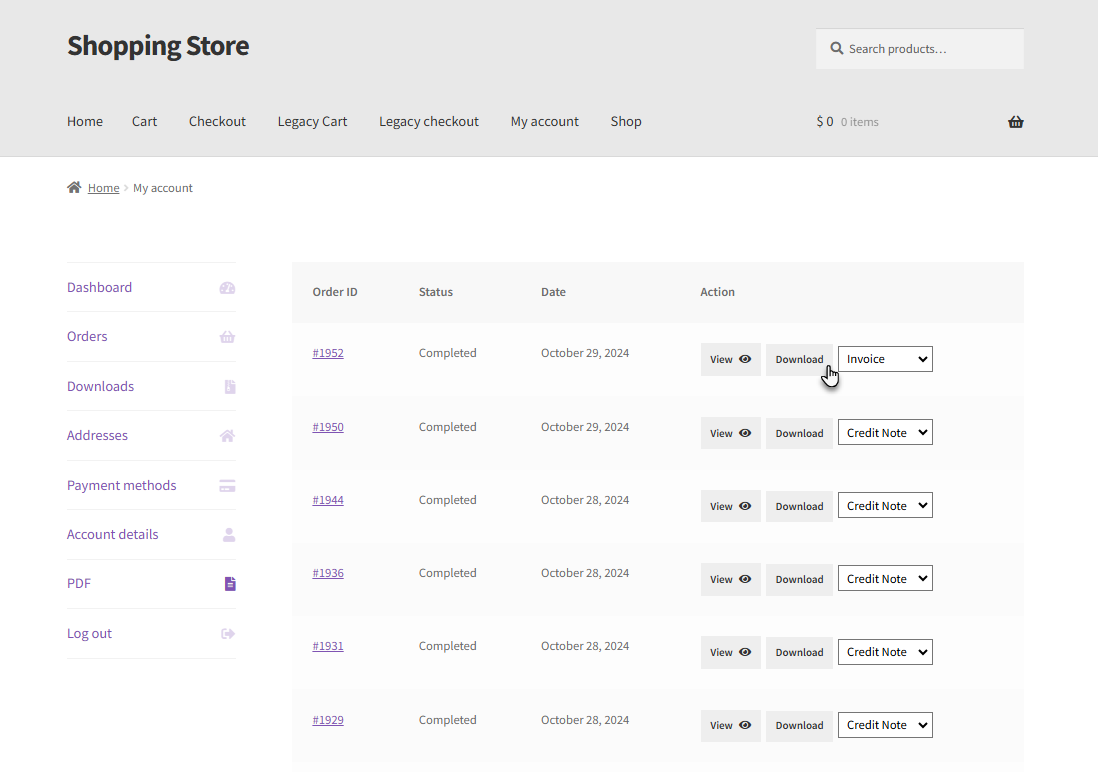Viewport: 1098px width, 772px height.
Task: Download document for order #1931
Action: [799, 652]
